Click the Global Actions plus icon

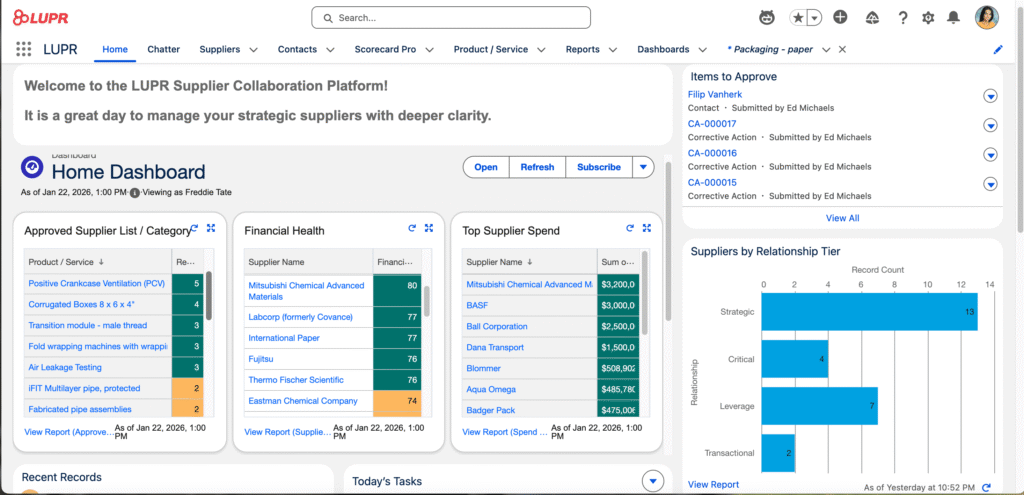[x=840, y=18]
